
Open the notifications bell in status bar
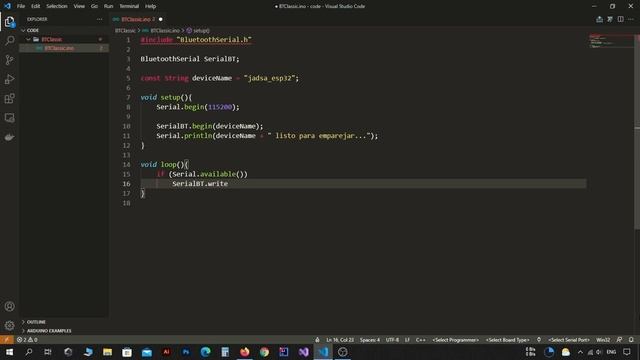(x=631, y=340)
